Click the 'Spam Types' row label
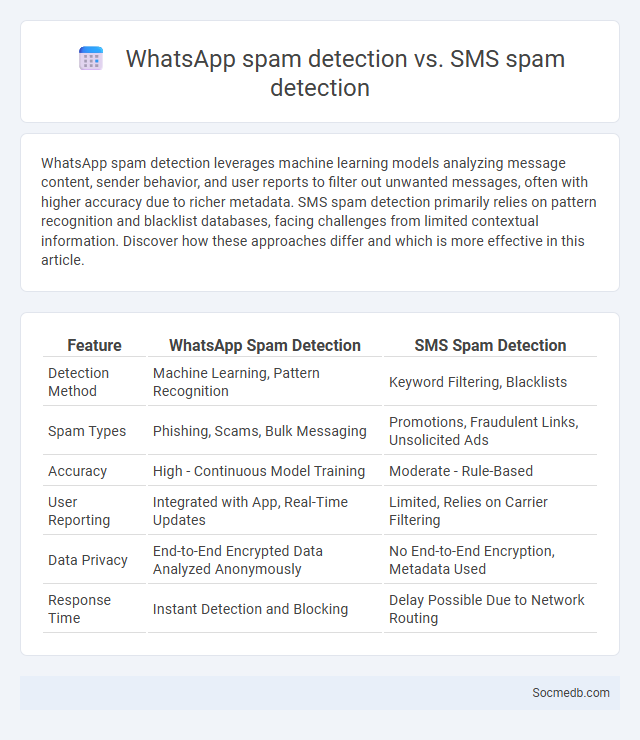640x740 pixels. pyautogui.click(x=94, y=431)
